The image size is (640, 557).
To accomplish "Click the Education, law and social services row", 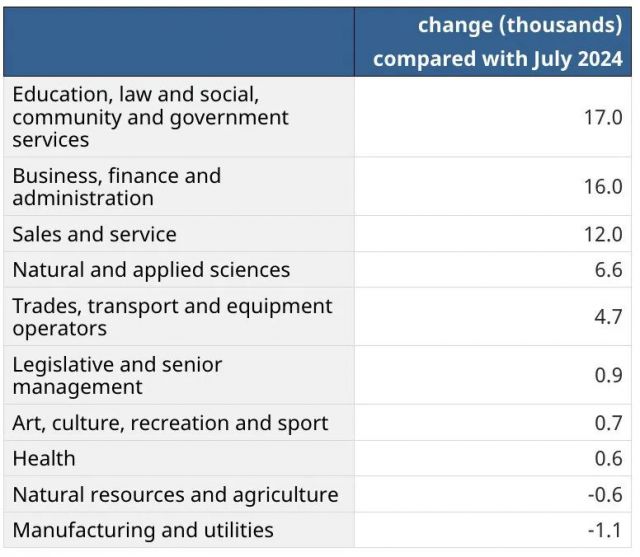I will coord(150,117).
